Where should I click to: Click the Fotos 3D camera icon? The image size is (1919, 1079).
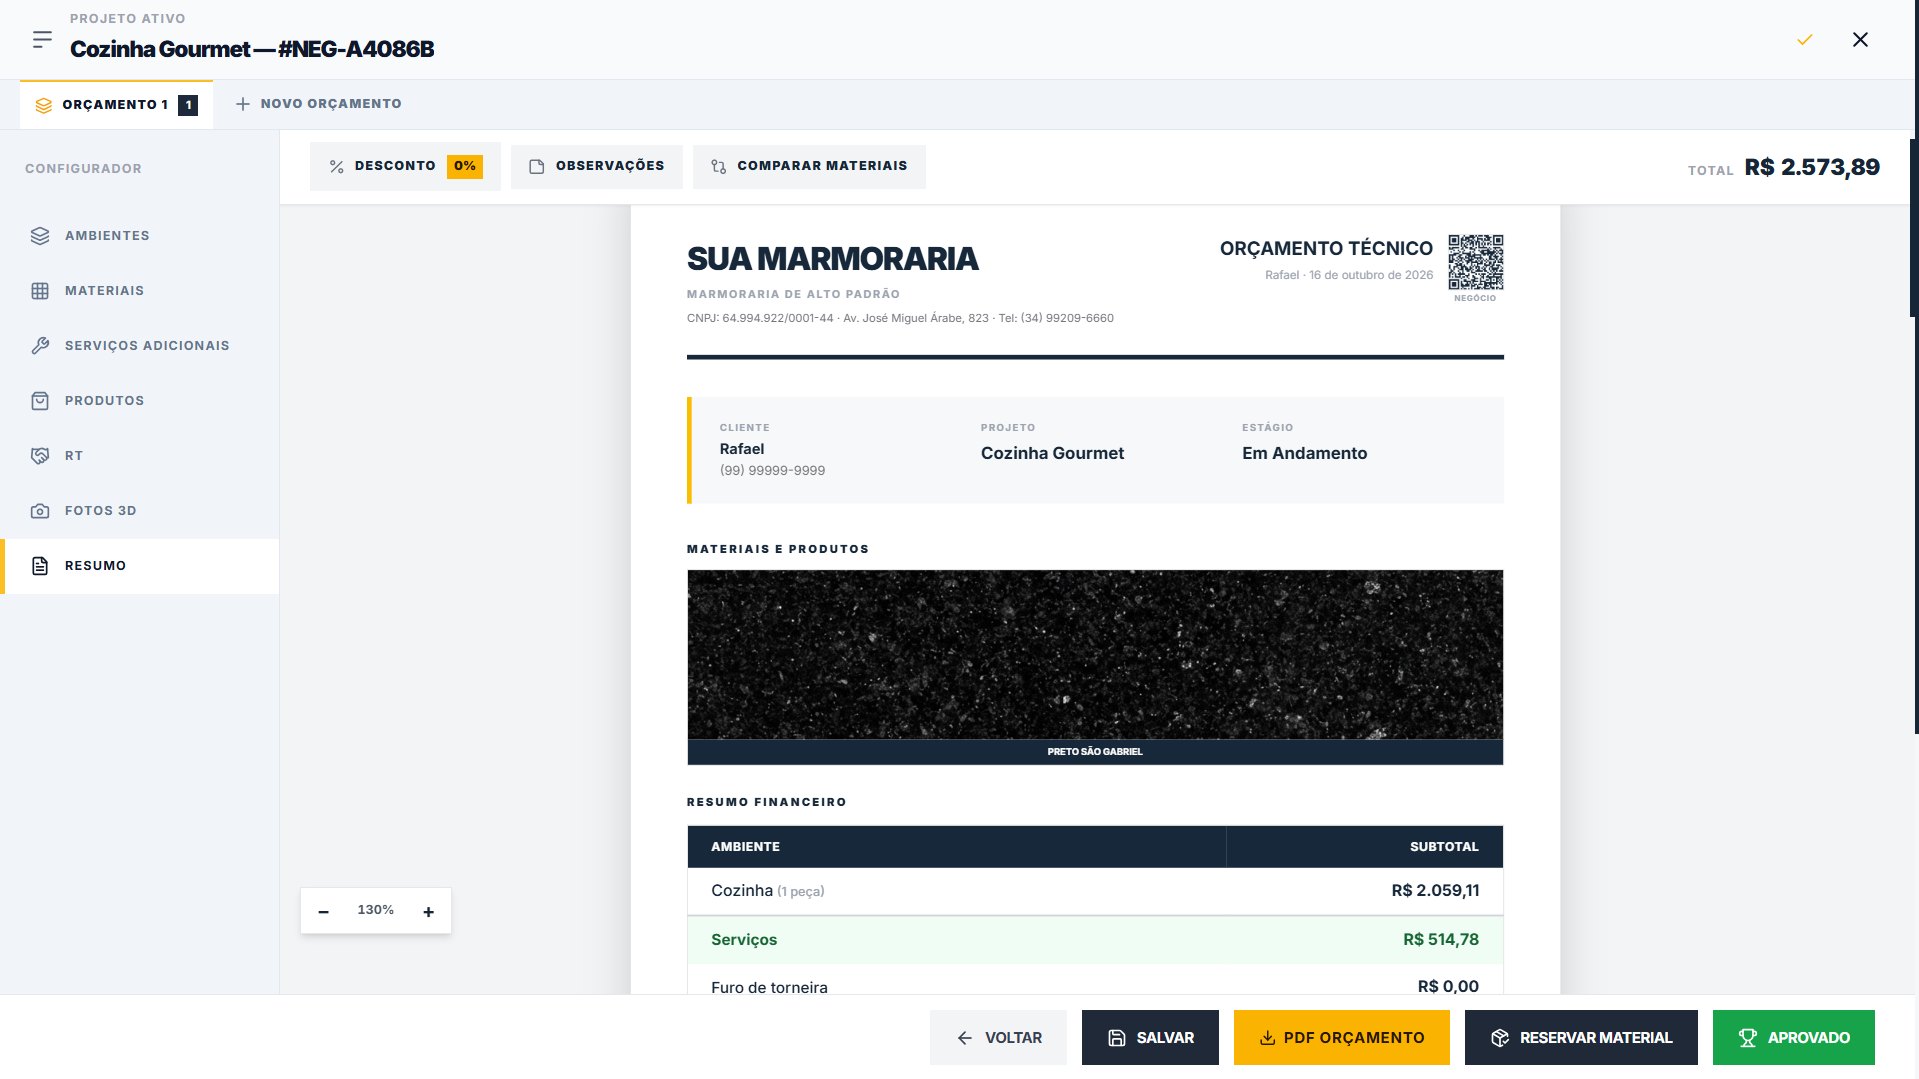pyautogui.click(x=40, y=511)
